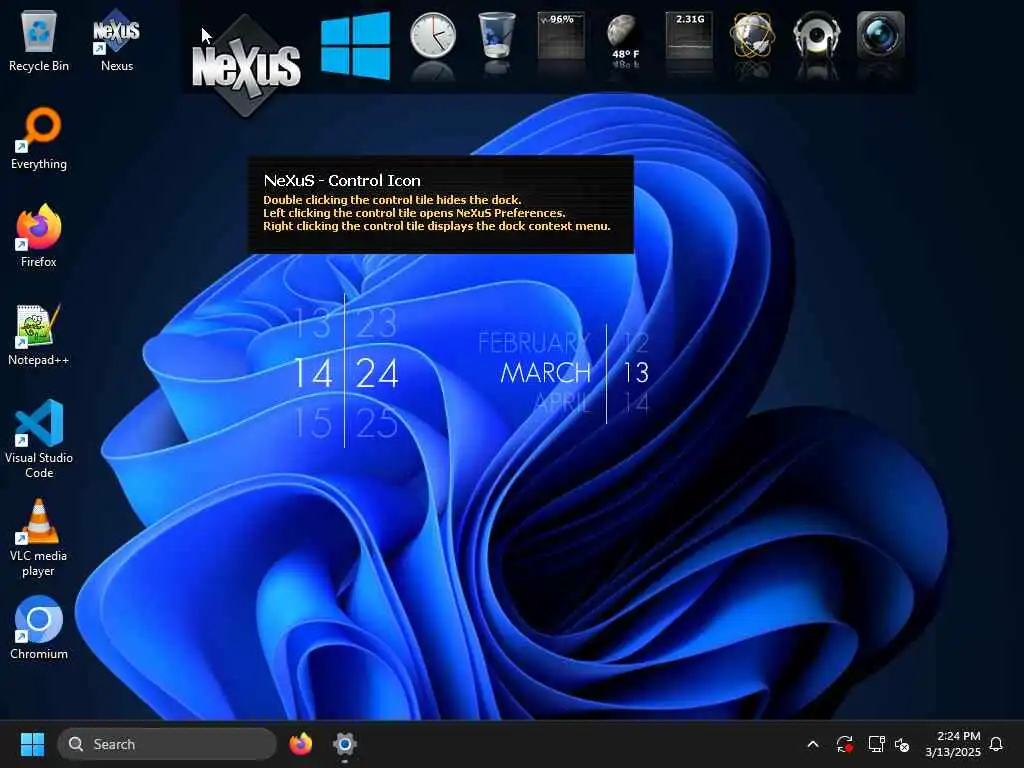Click the sync status tray icon
The height and width of the screenshot is (768, 1024).
(844, 744)
